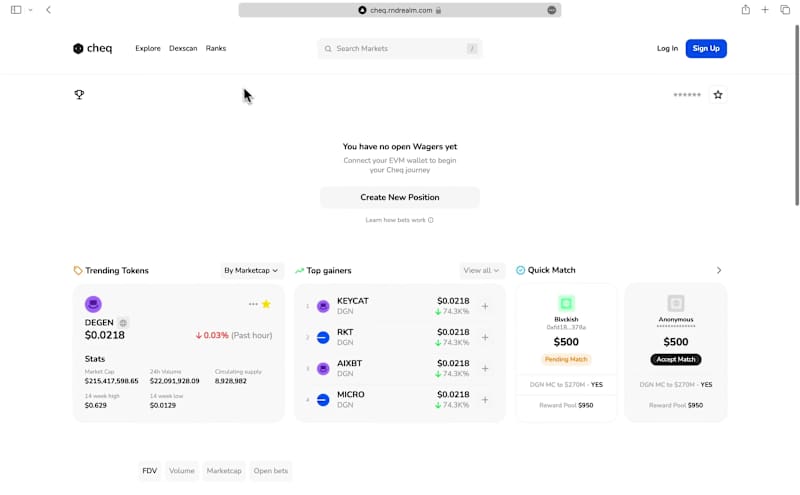Add AIXBT with its plus icon

coord(485,368)
